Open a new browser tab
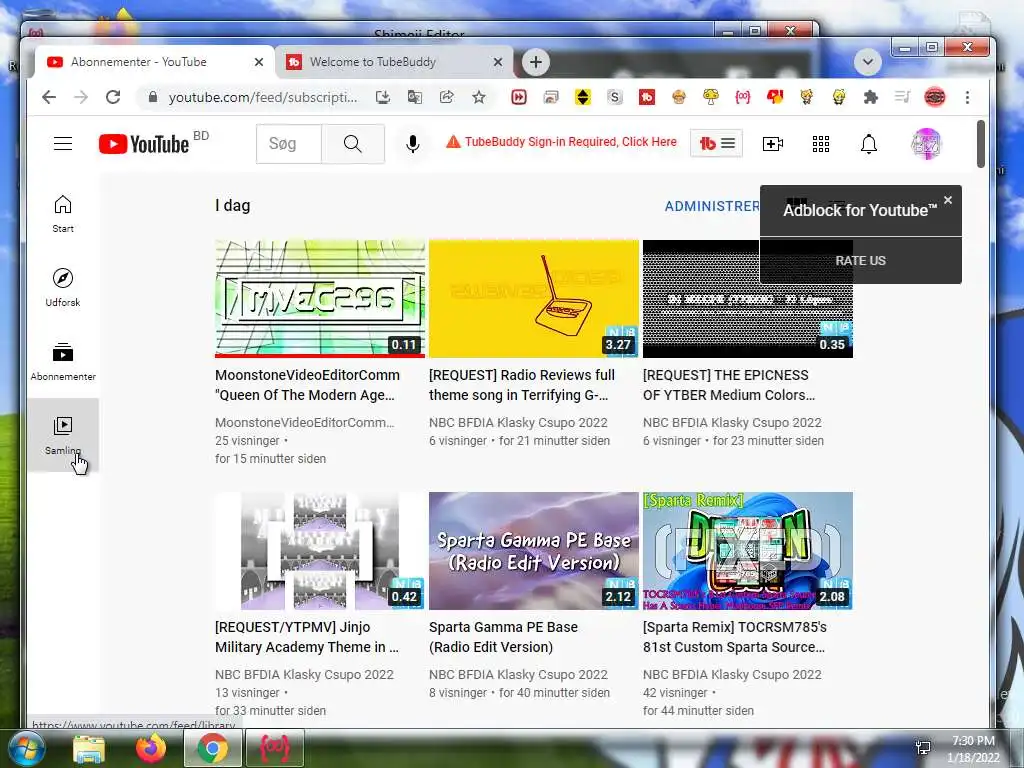Viewport: 1024px width, 768px height. [x=536, y=62]
